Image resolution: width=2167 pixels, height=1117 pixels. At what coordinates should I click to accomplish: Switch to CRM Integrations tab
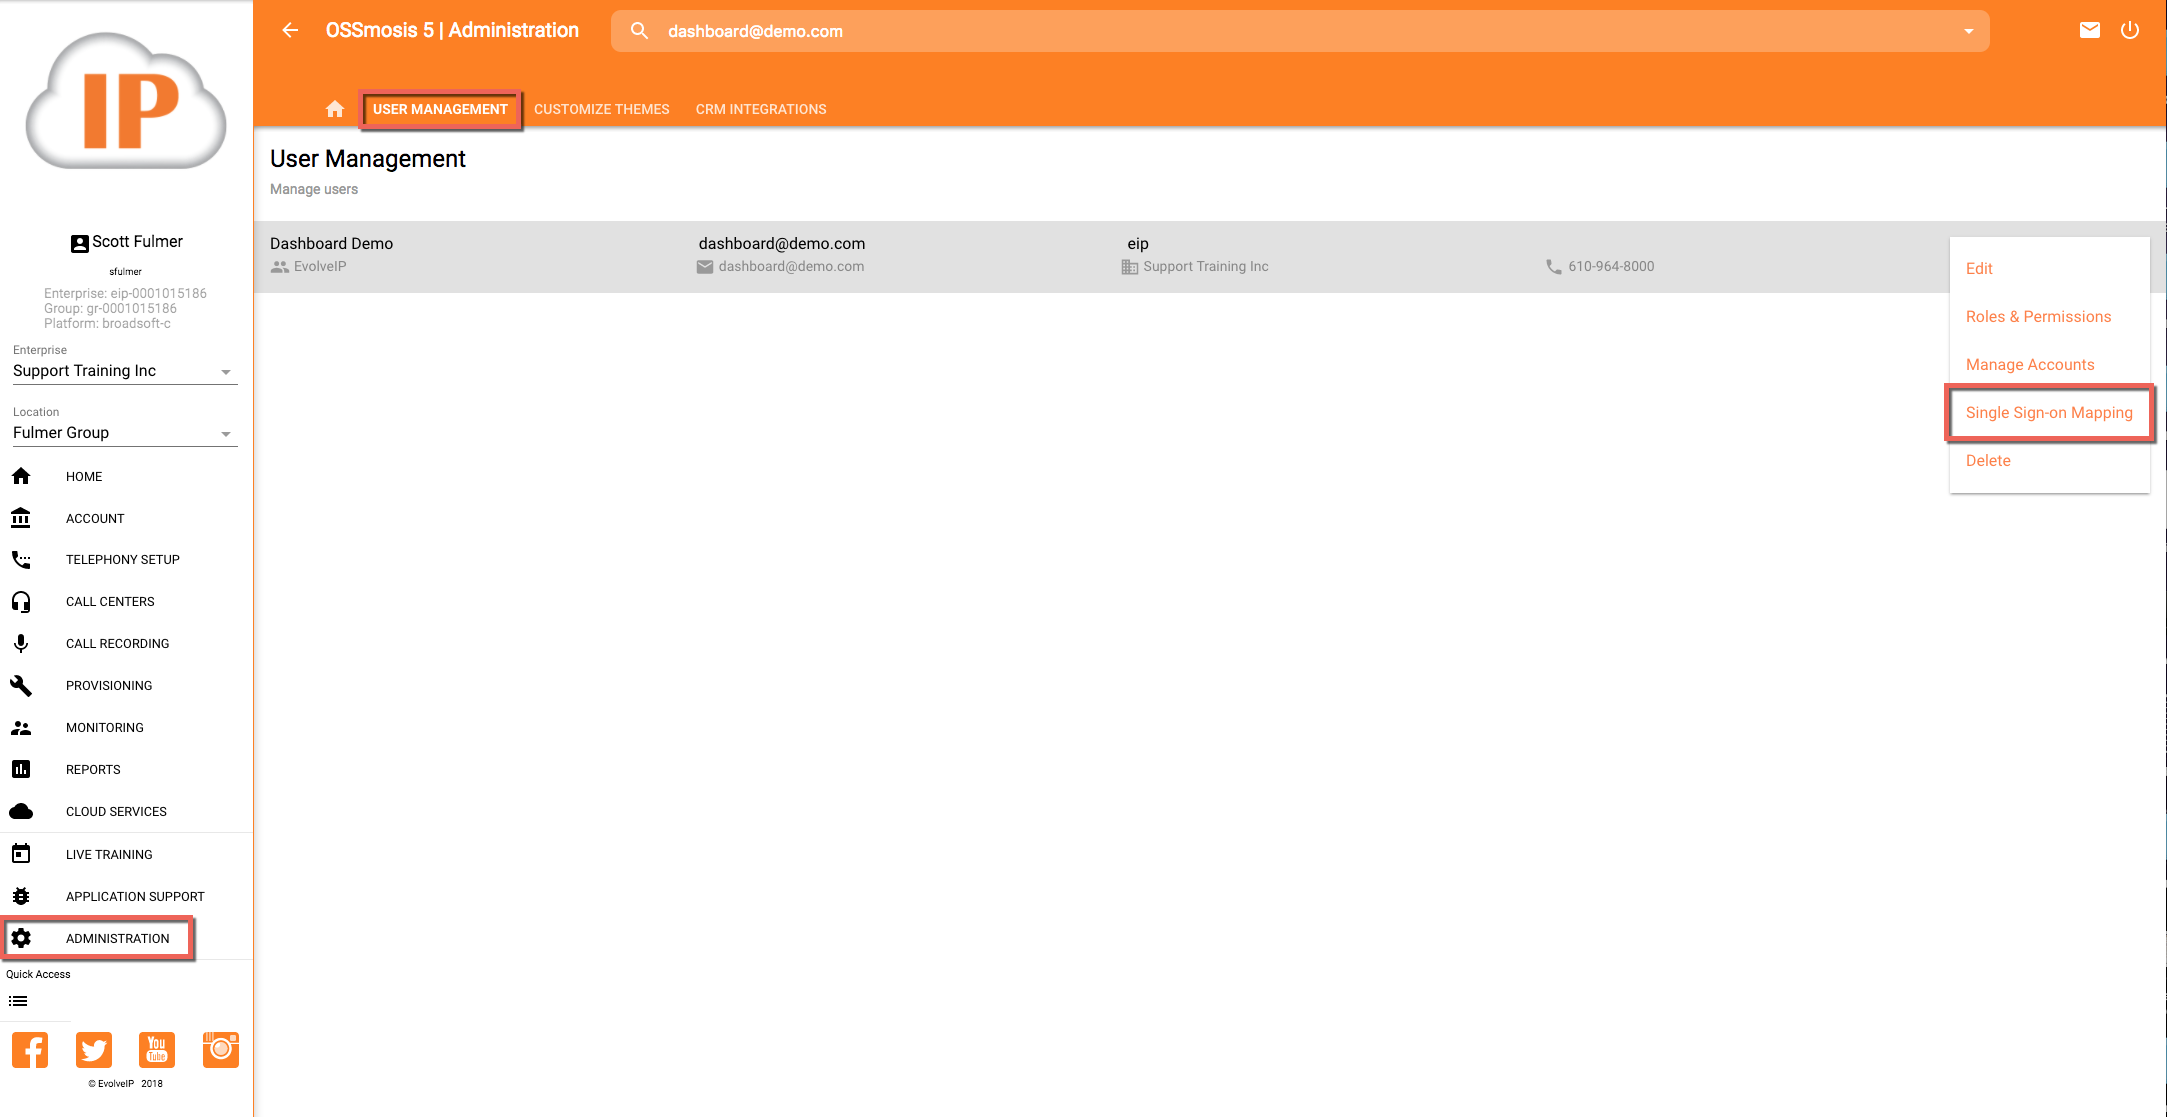761,109
